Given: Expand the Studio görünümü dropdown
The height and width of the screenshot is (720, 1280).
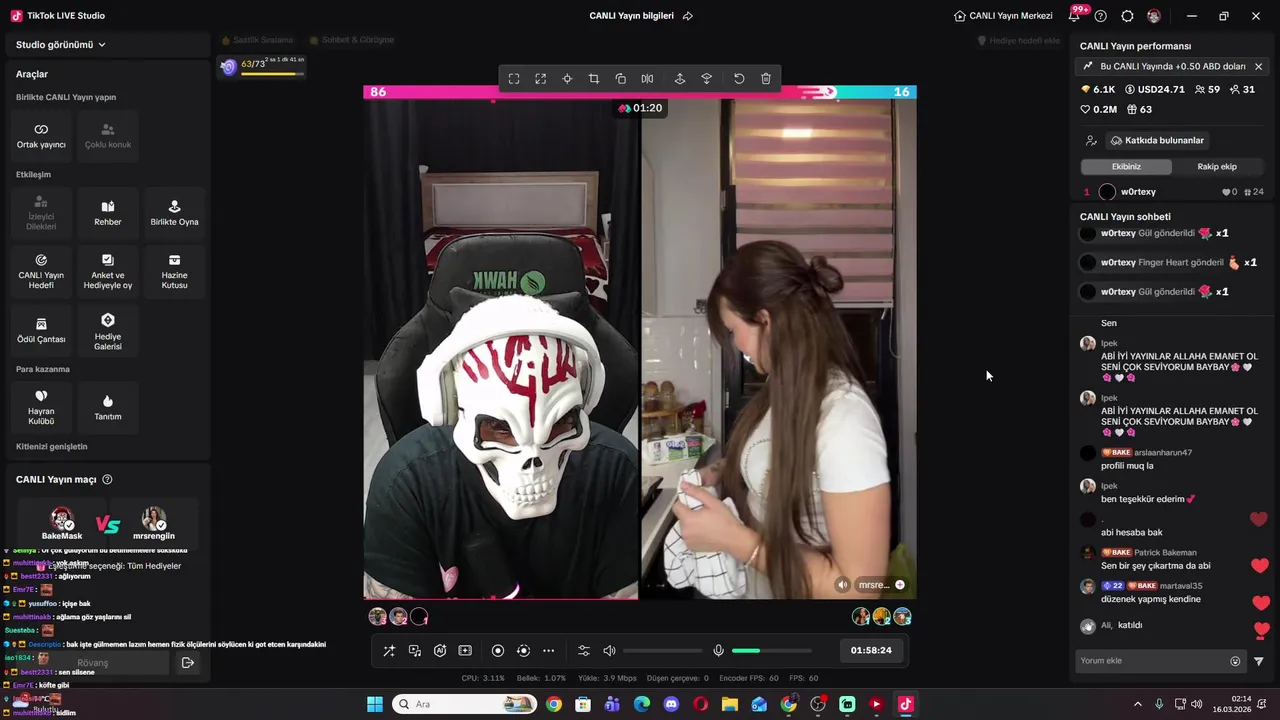Looking at the screenshot, I should pos(61,45).
